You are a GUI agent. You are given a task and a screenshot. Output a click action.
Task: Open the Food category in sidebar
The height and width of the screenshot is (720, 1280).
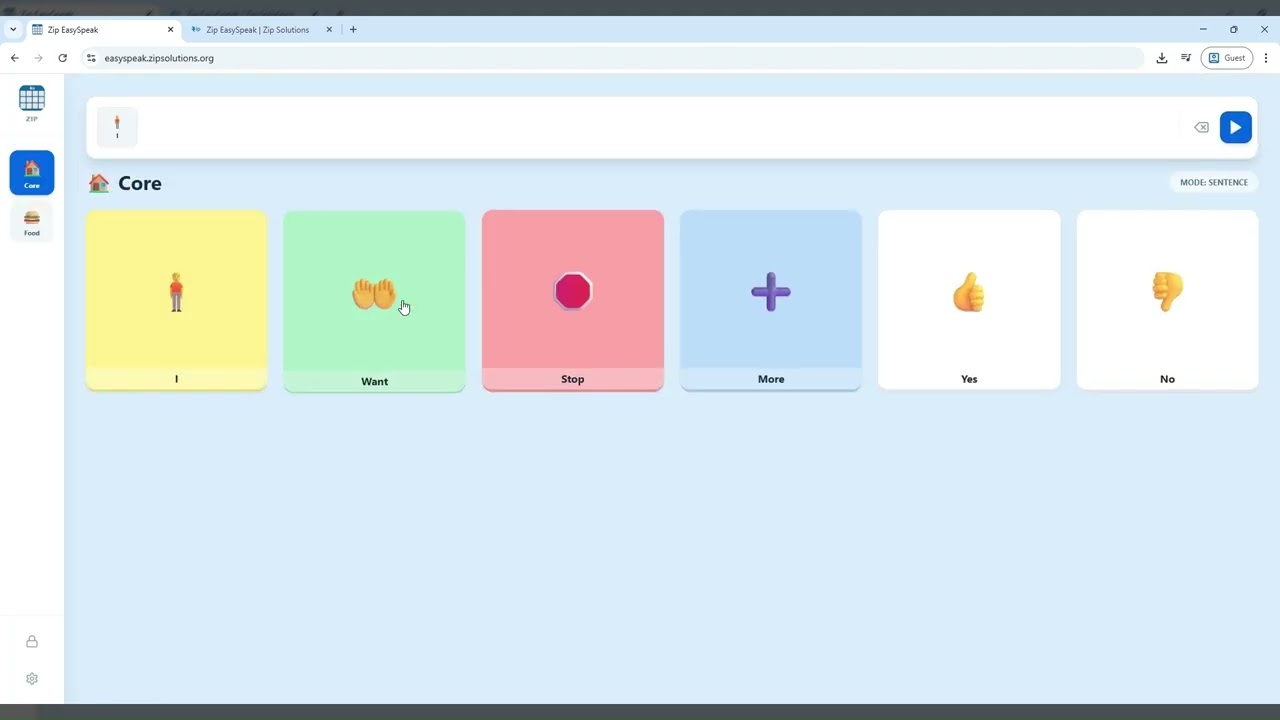32,222
